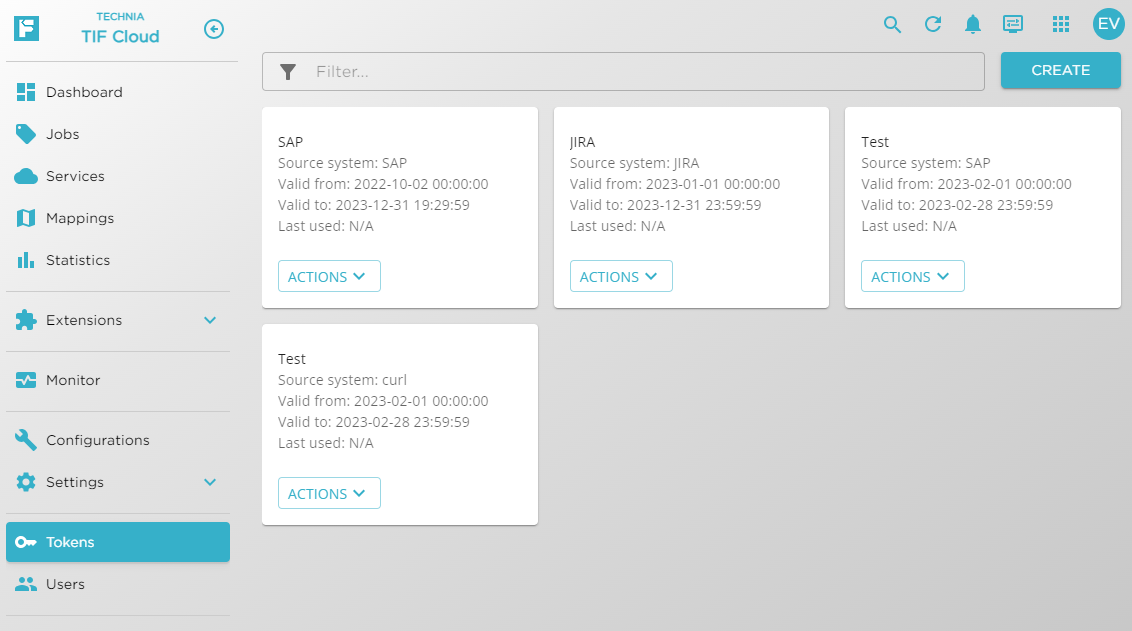
Task: Open ACTIONS dropdown on the JIRA token card
Action: click(x=621, y=276)
